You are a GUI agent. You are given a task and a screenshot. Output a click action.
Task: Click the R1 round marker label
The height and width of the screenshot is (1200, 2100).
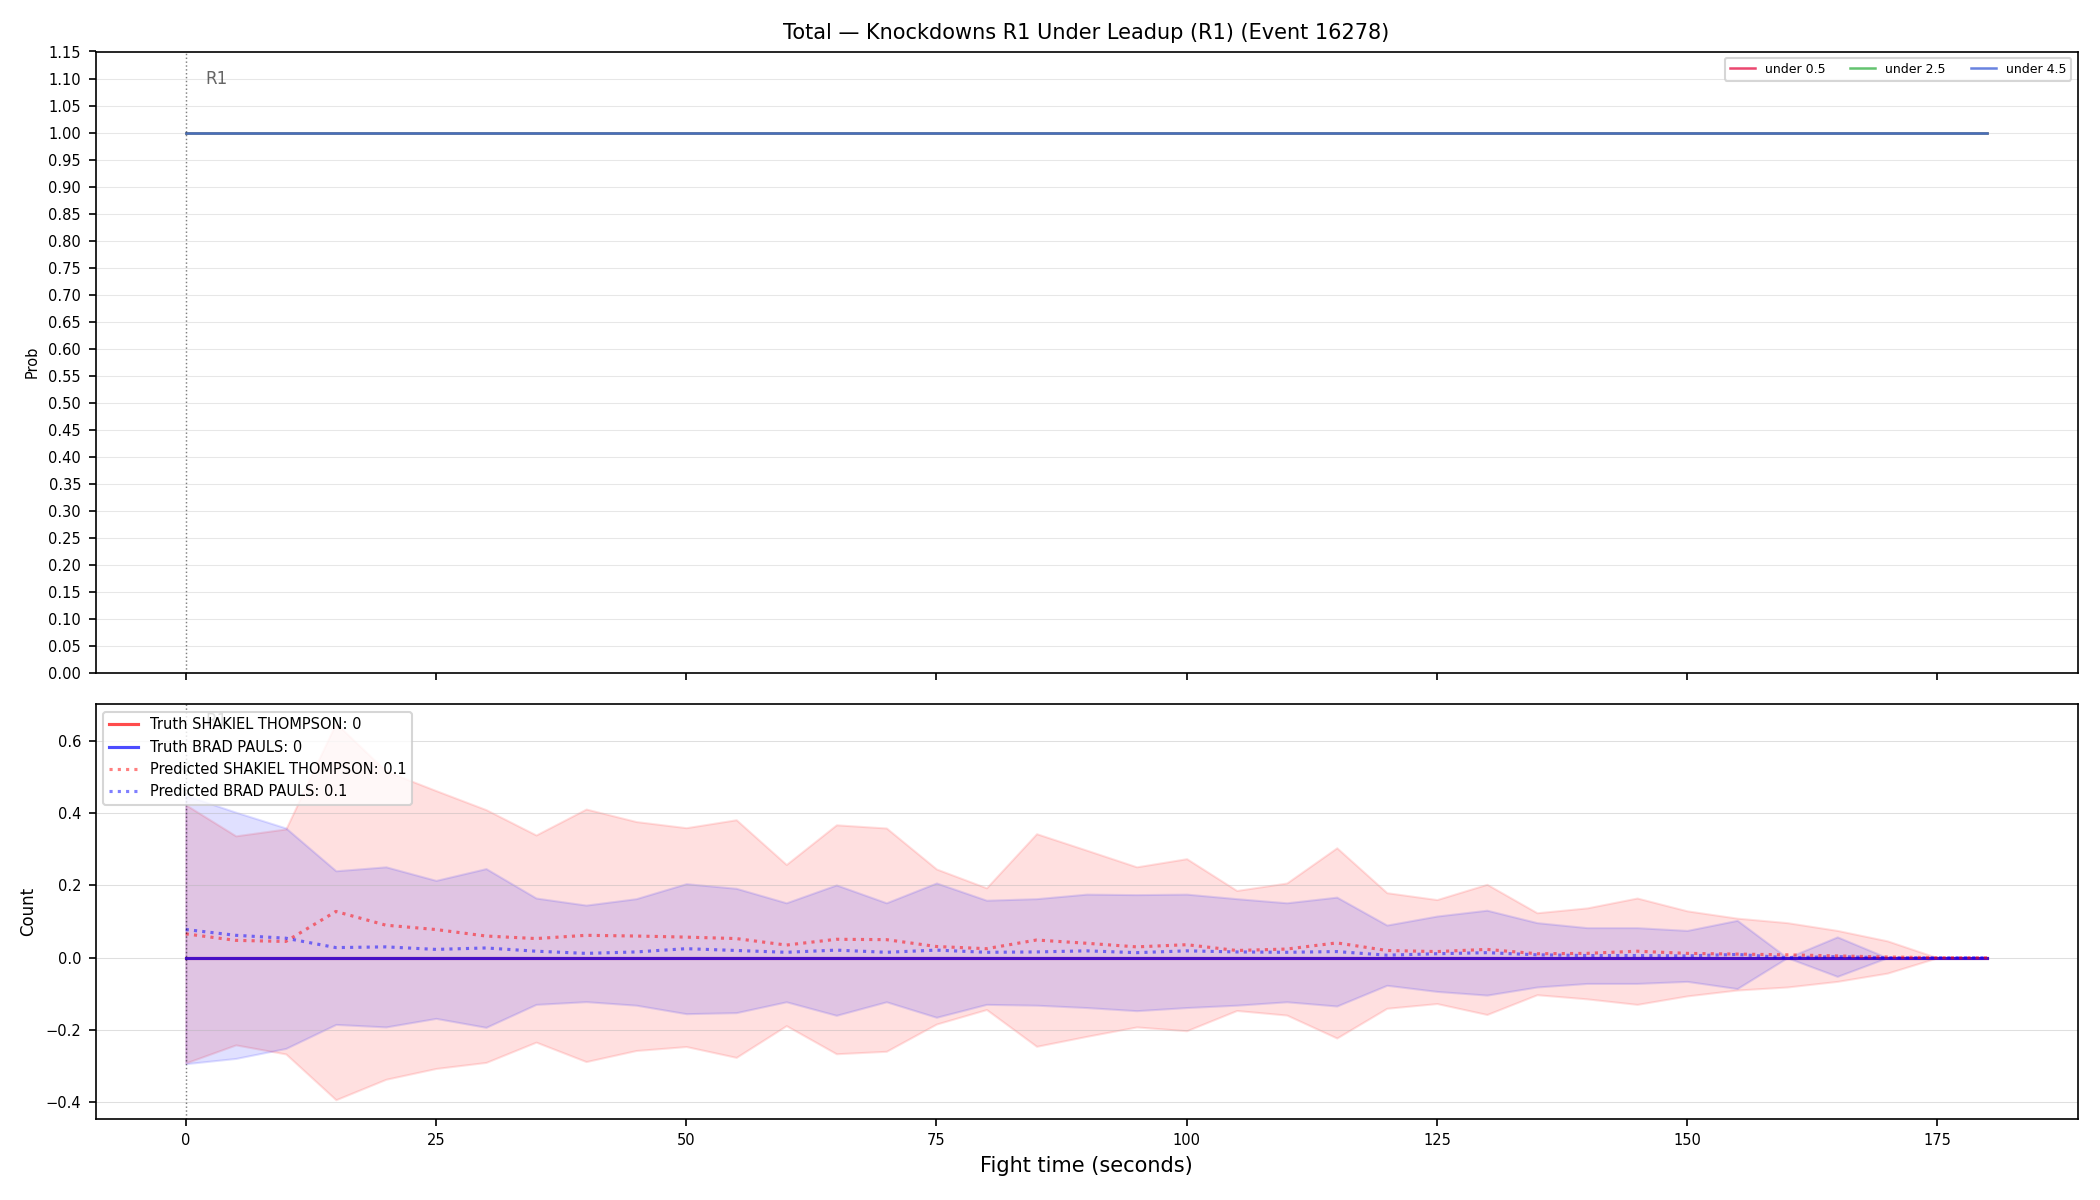[216, 78]
